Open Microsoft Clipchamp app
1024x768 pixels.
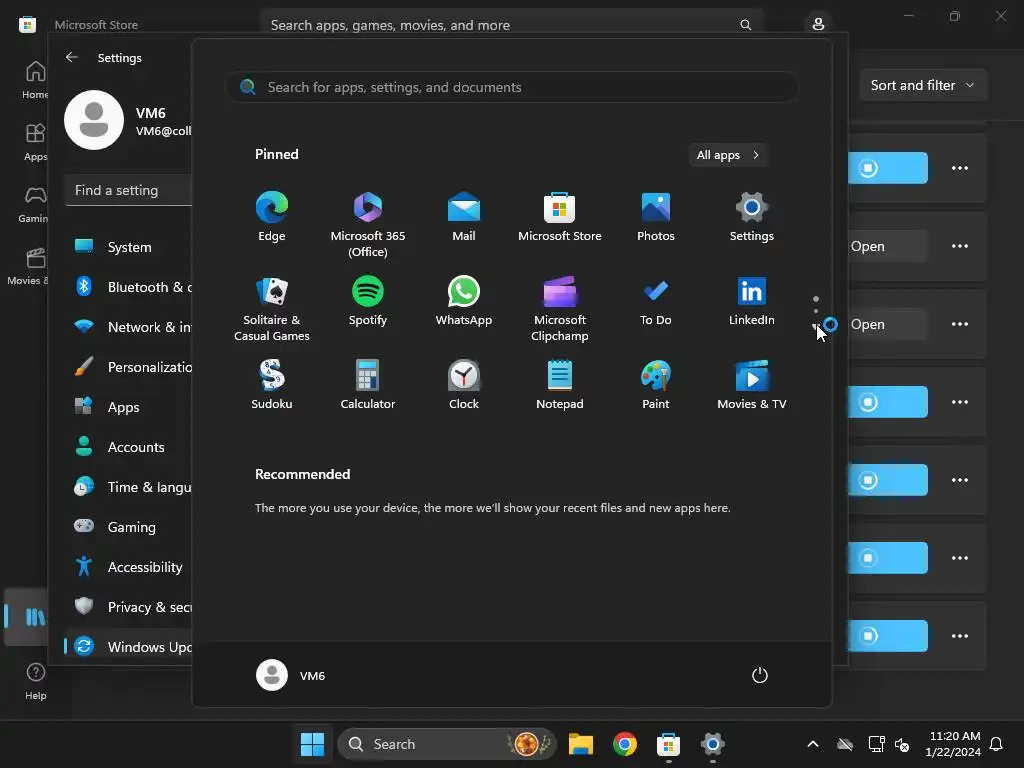[560, 309]
